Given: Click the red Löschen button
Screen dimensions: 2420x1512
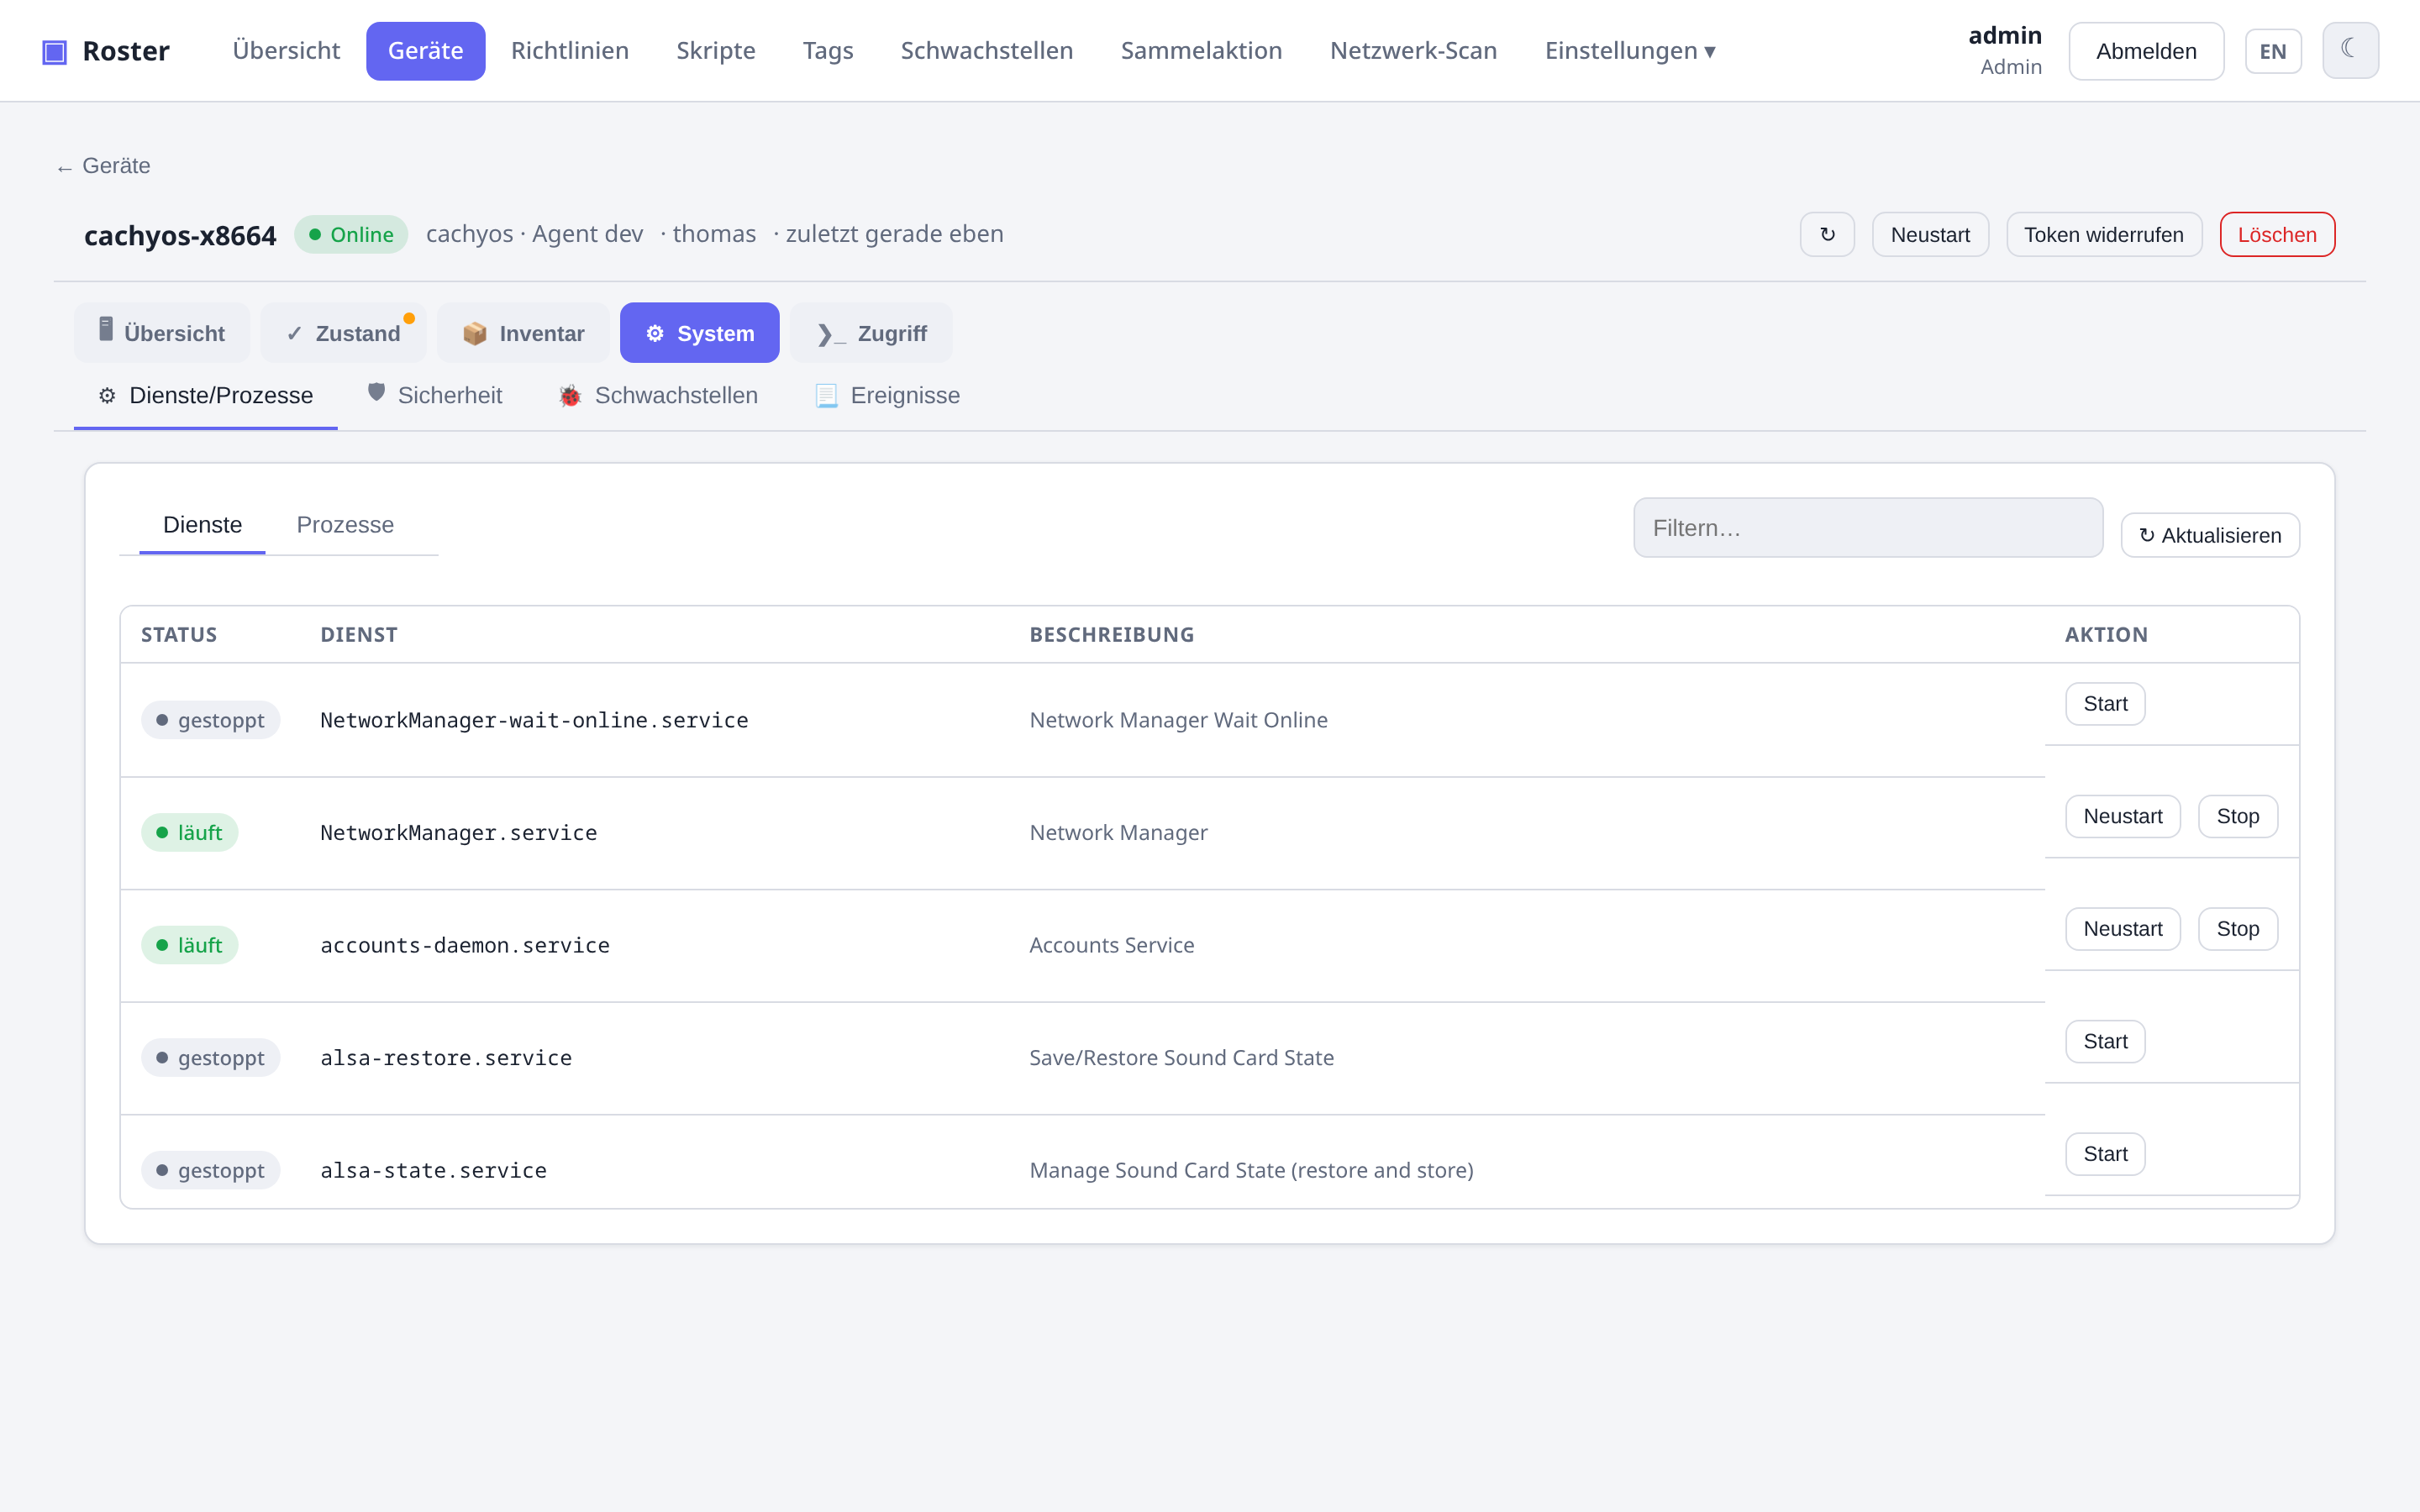Looking at the screenshot, I should (x=2277, y=234).
